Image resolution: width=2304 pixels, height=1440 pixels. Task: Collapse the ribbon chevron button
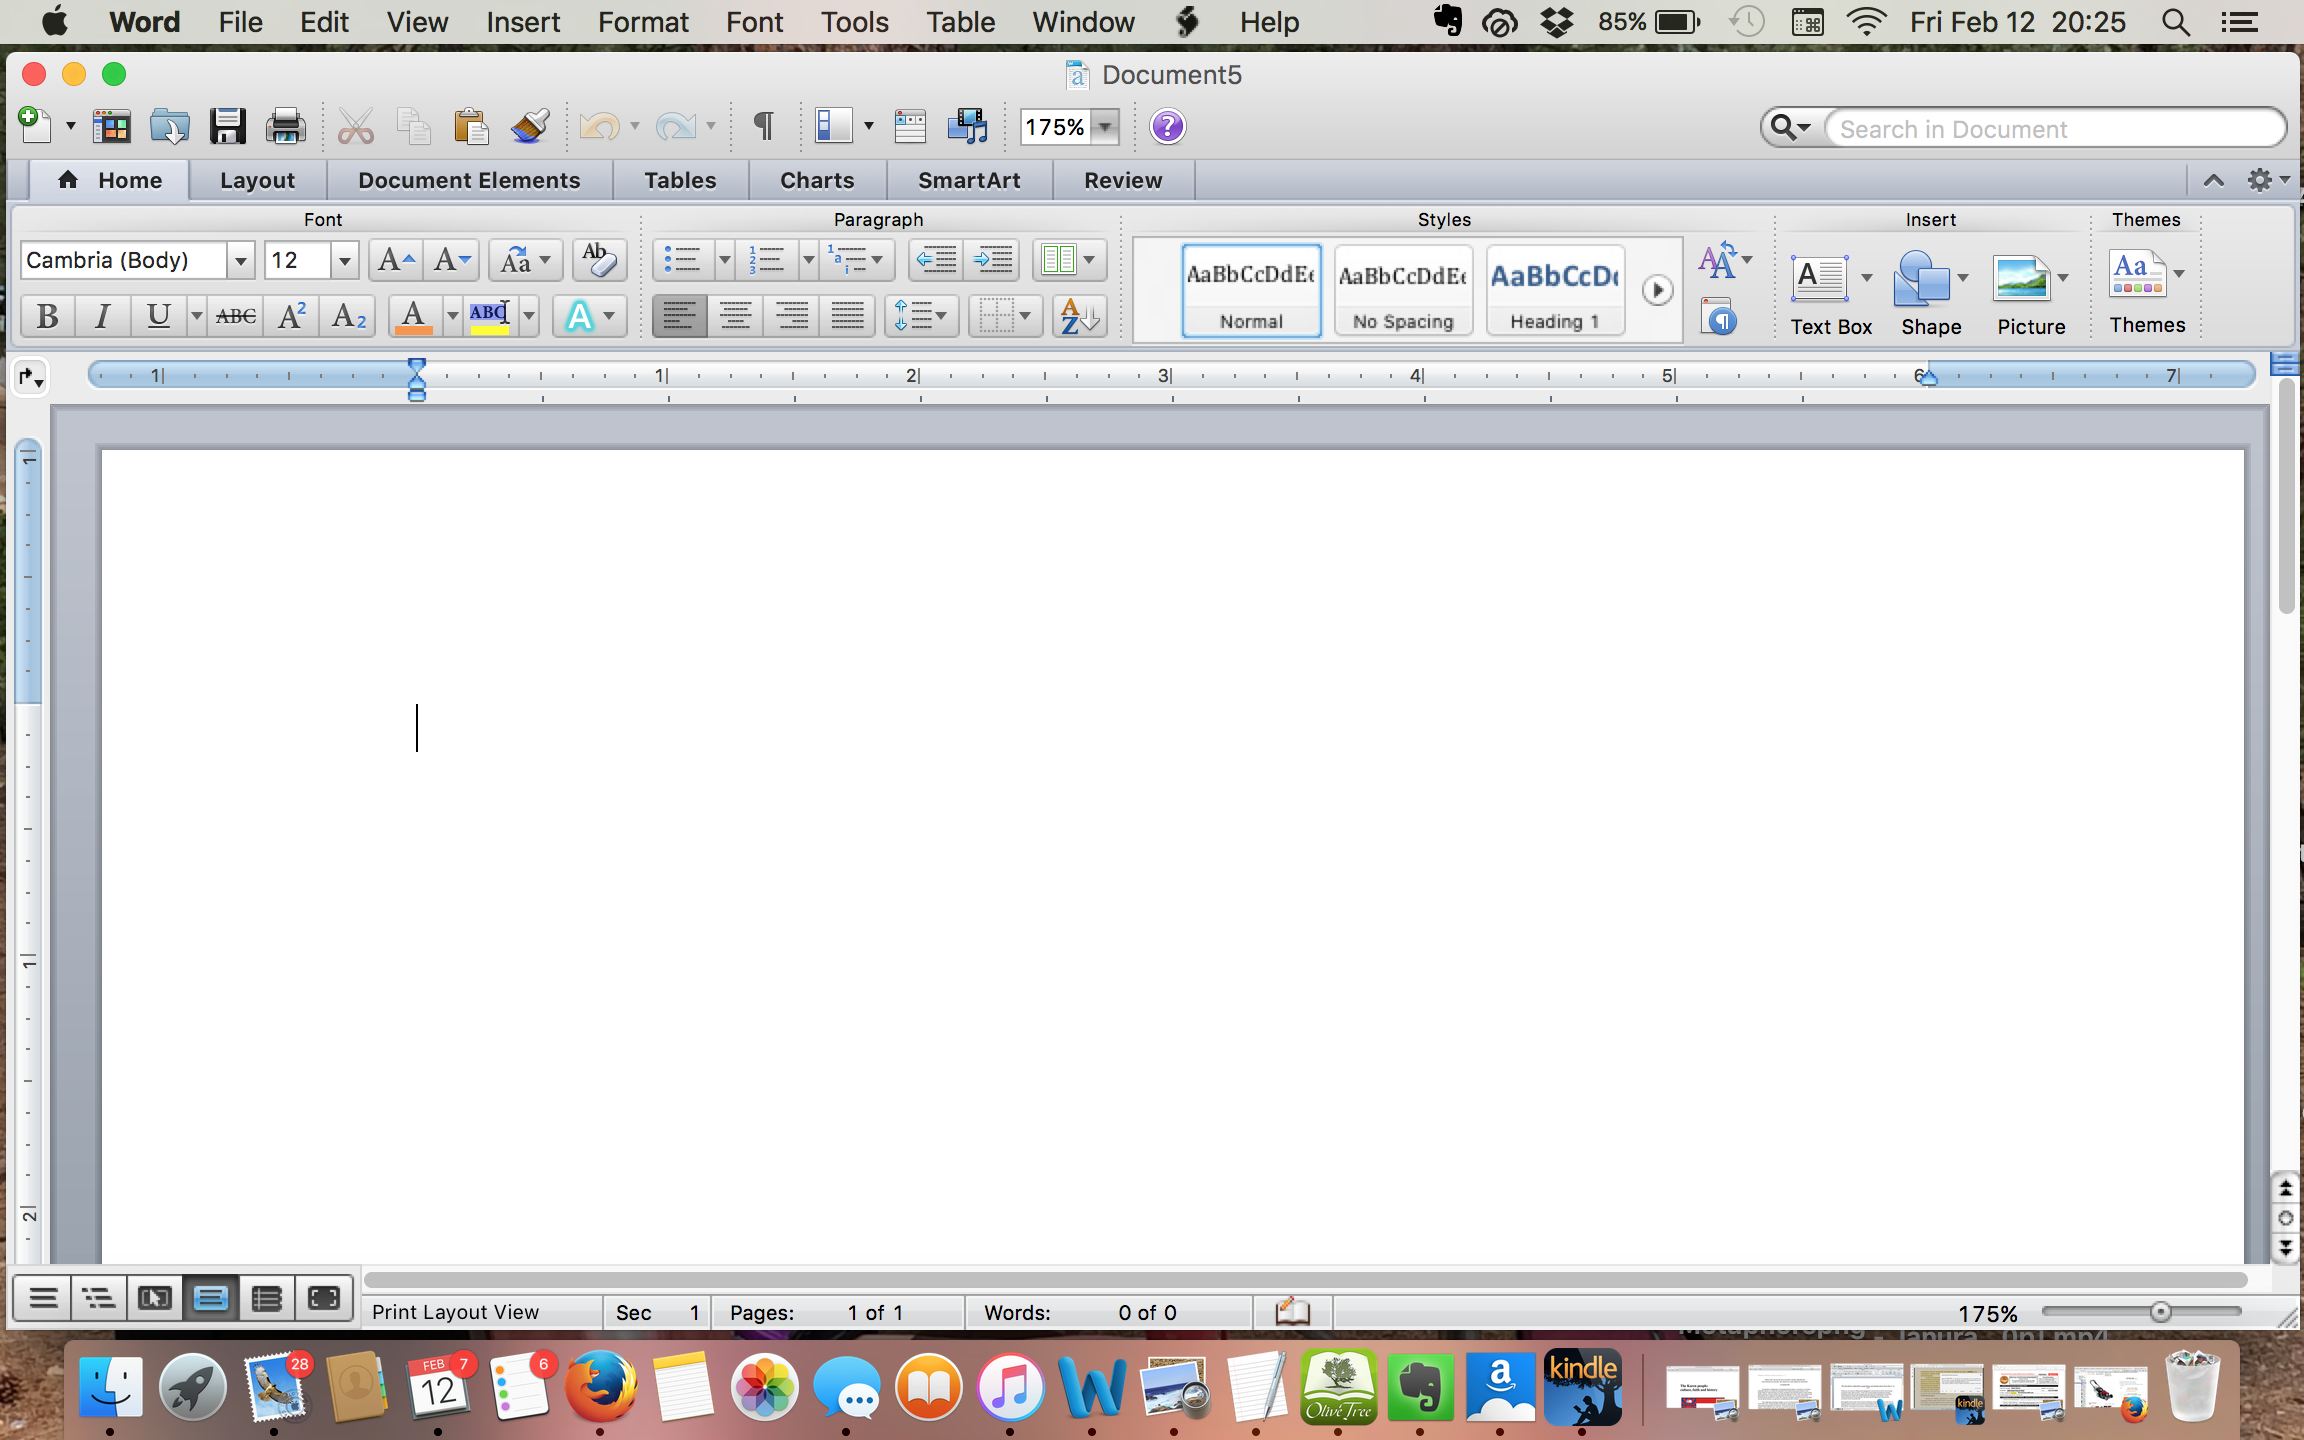point(2214,181)
